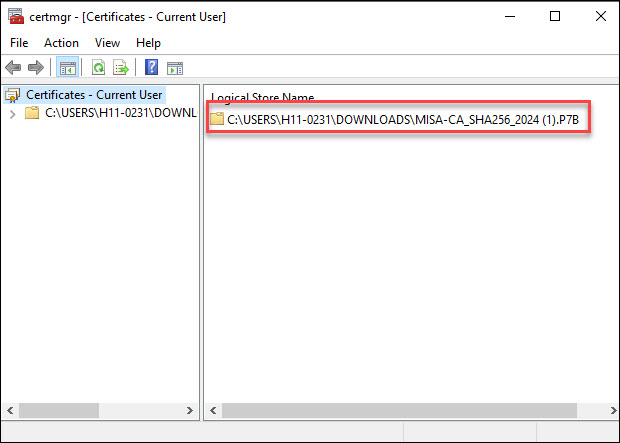
Task: Open the View menu
Action: click(x=107, y=43)
